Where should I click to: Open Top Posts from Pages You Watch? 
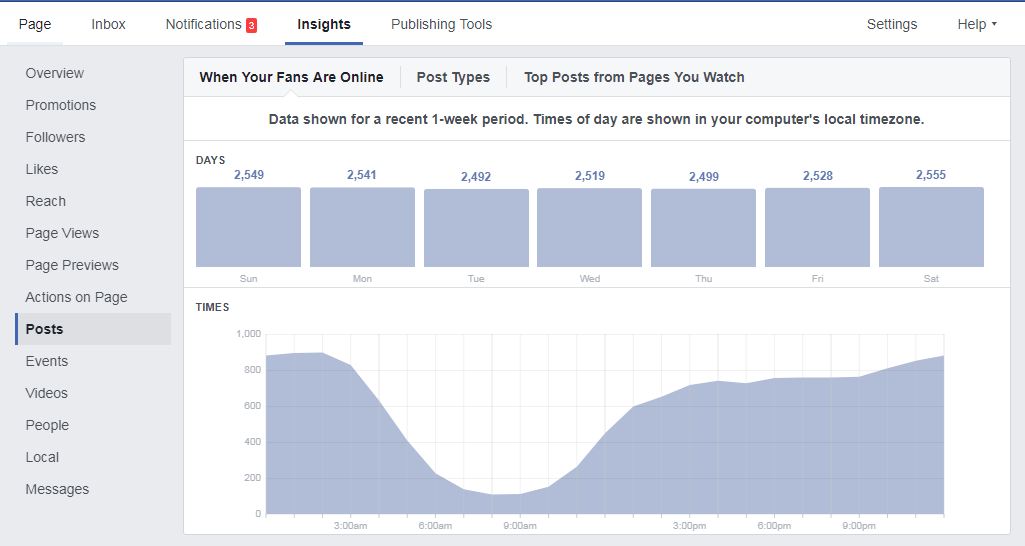click(634, 77)
